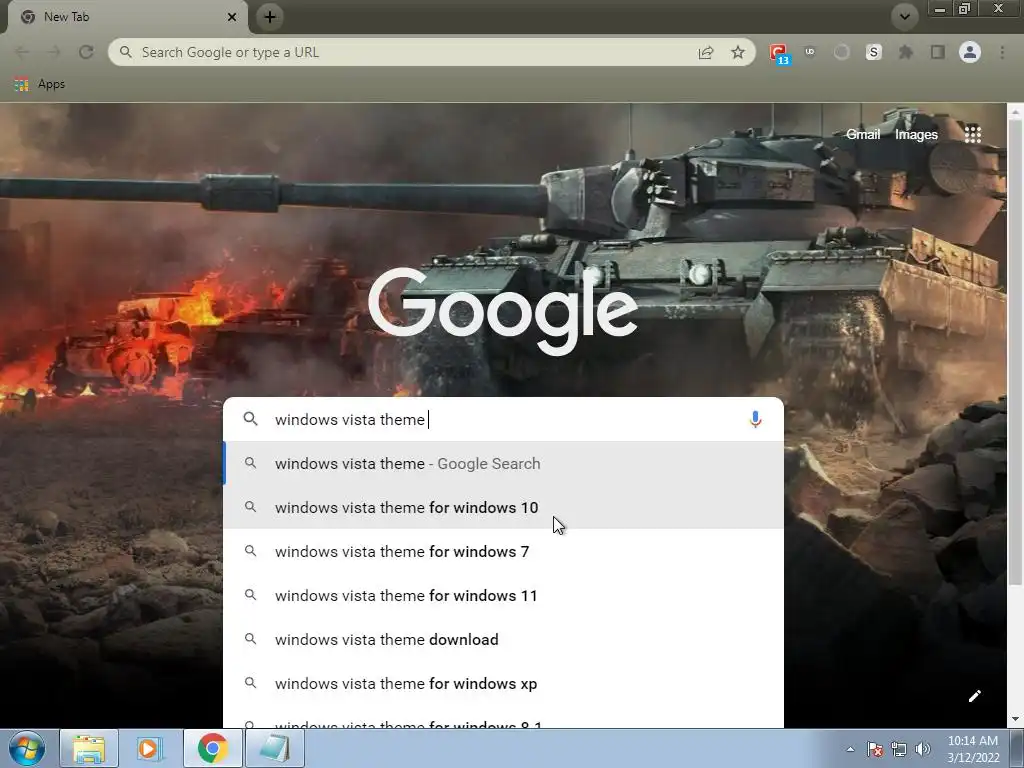Open the red extension with 13 badge
The width and height of the screenshot is (1024, 768).
(778, 54)
